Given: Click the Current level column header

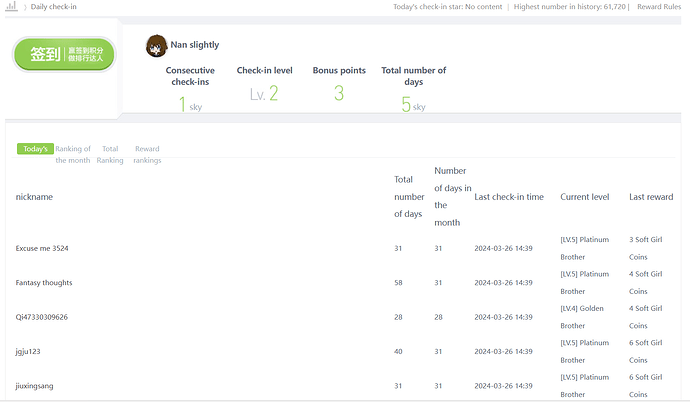Looking at the screenshot, I should (584, 197).
